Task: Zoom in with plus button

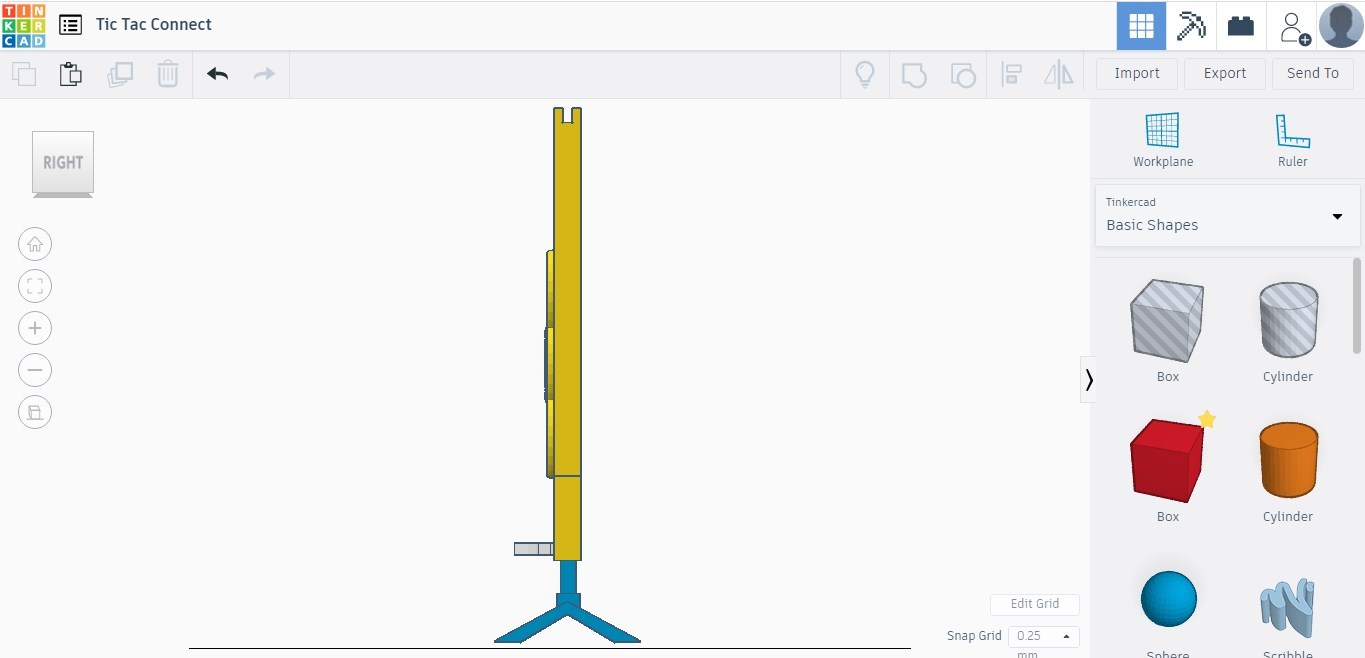Action: [x=35, y=328]
